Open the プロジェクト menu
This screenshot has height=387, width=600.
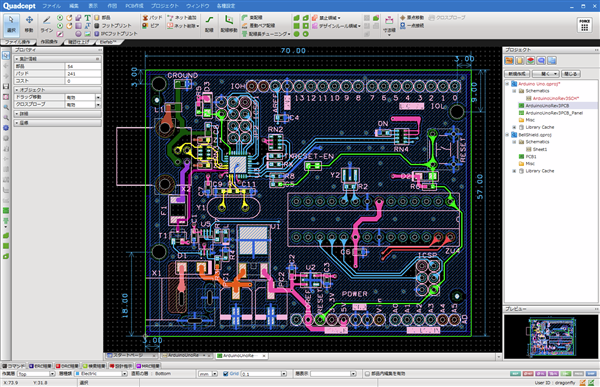point(165,6)
